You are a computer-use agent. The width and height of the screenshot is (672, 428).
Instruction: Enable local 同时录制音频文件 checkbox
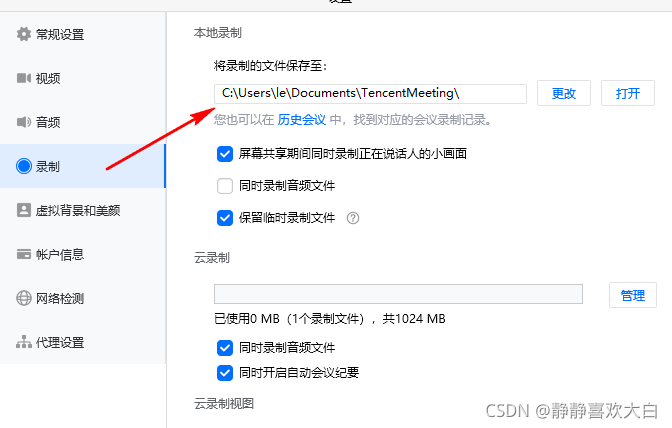[x=225, y=186]
